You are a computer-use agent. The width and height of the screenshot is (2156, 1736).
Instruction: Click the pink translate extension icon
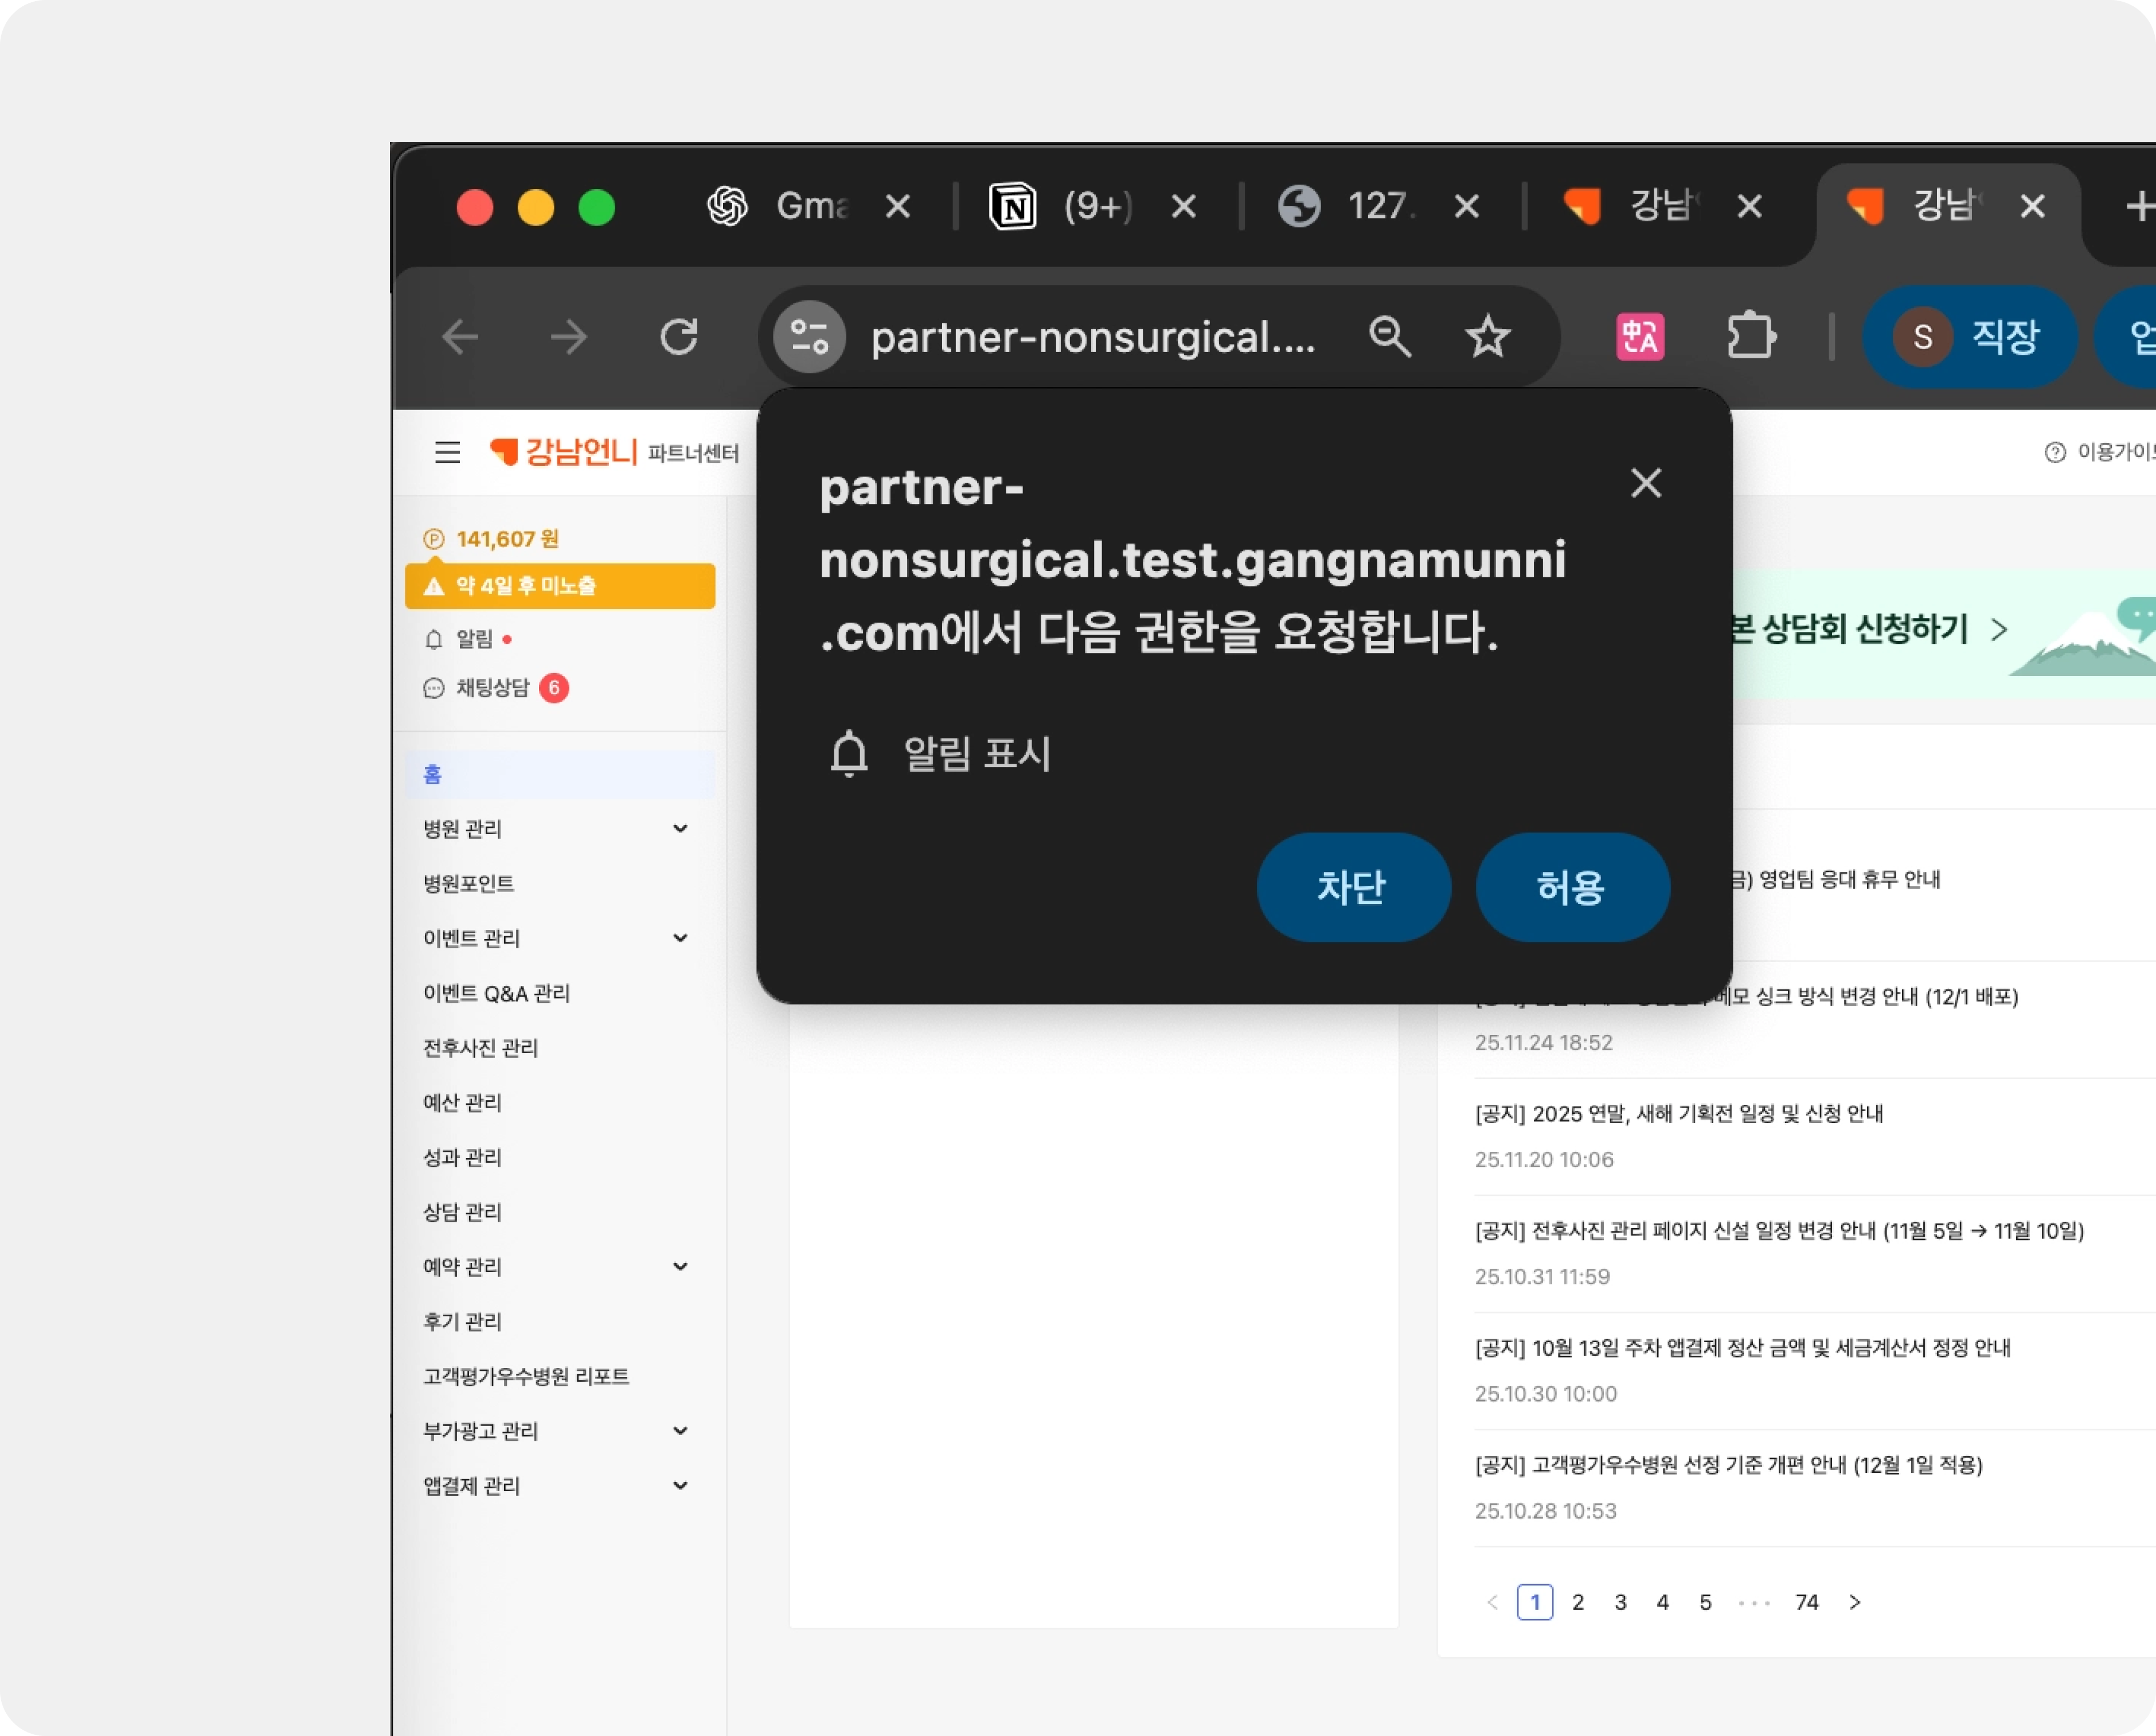point(1640,337)
